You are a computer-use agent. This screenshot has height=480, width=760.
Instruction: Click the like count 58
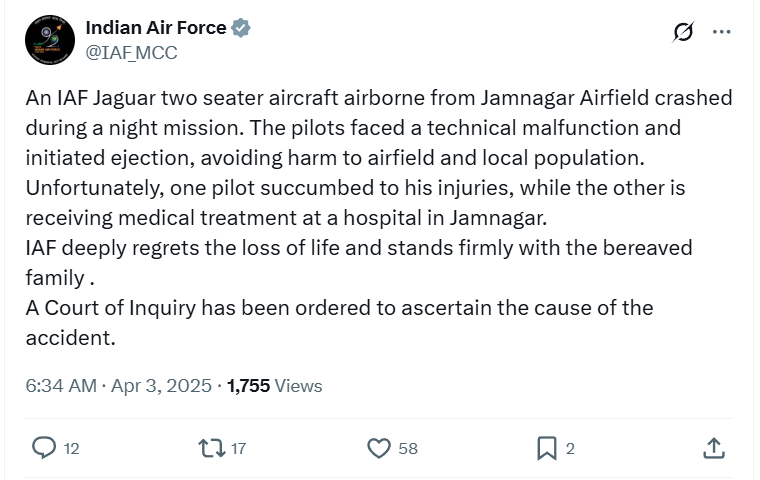point(407,449)
